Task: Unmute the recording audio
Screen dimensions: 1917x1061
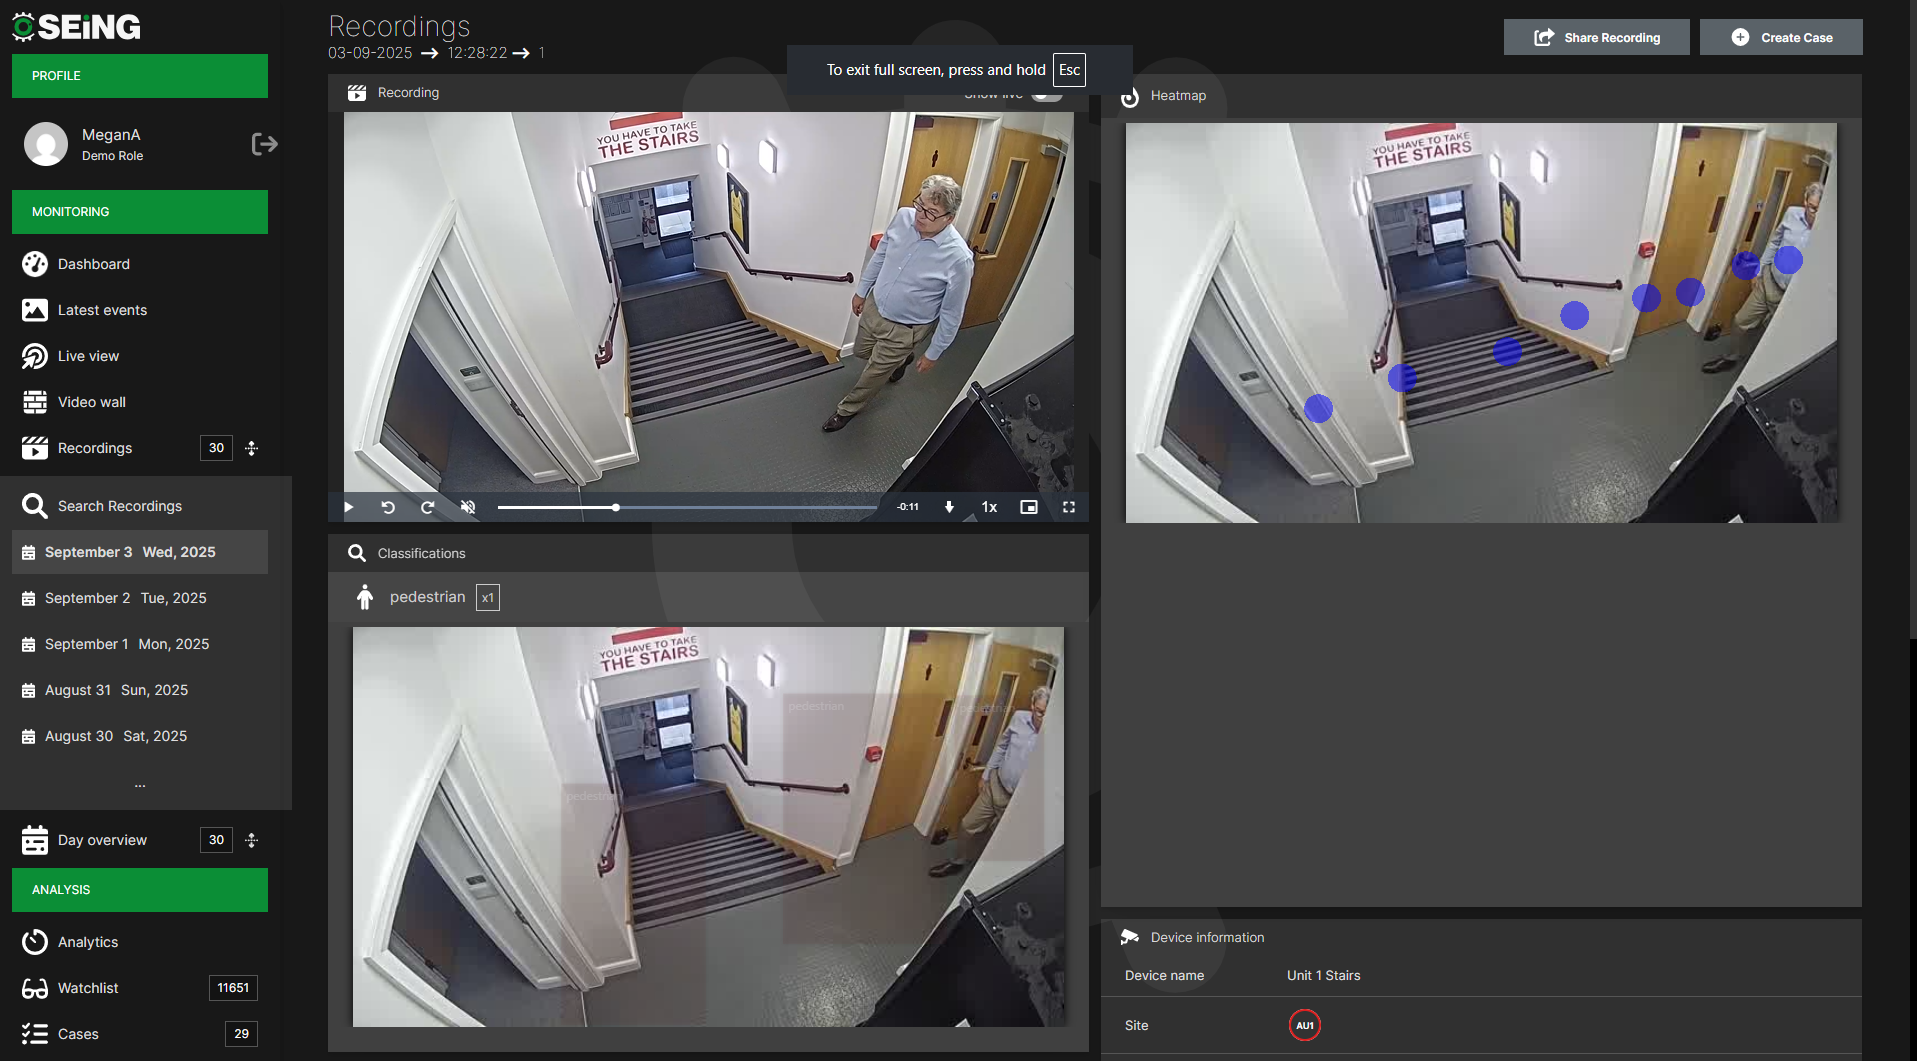Action: click(x=467, y=507)
